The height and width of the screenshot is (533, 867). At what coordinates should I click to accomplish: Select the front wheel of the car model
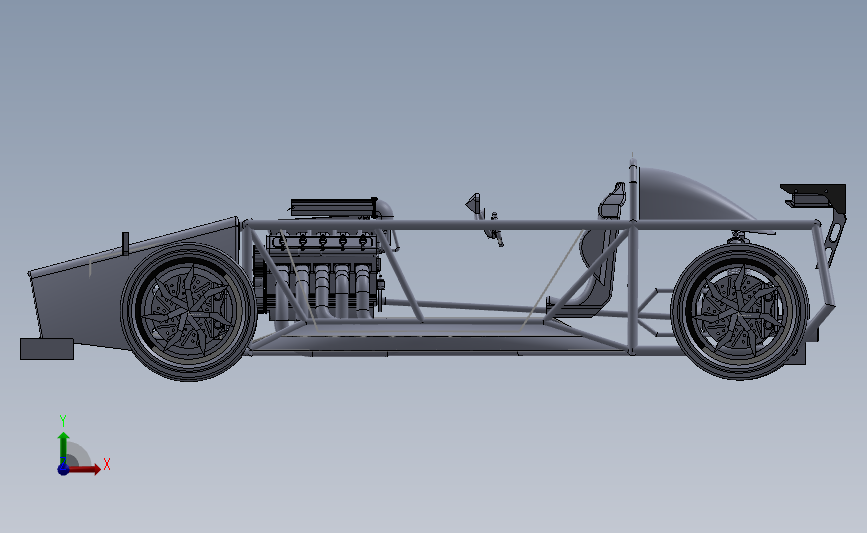[x=189, y=312]
